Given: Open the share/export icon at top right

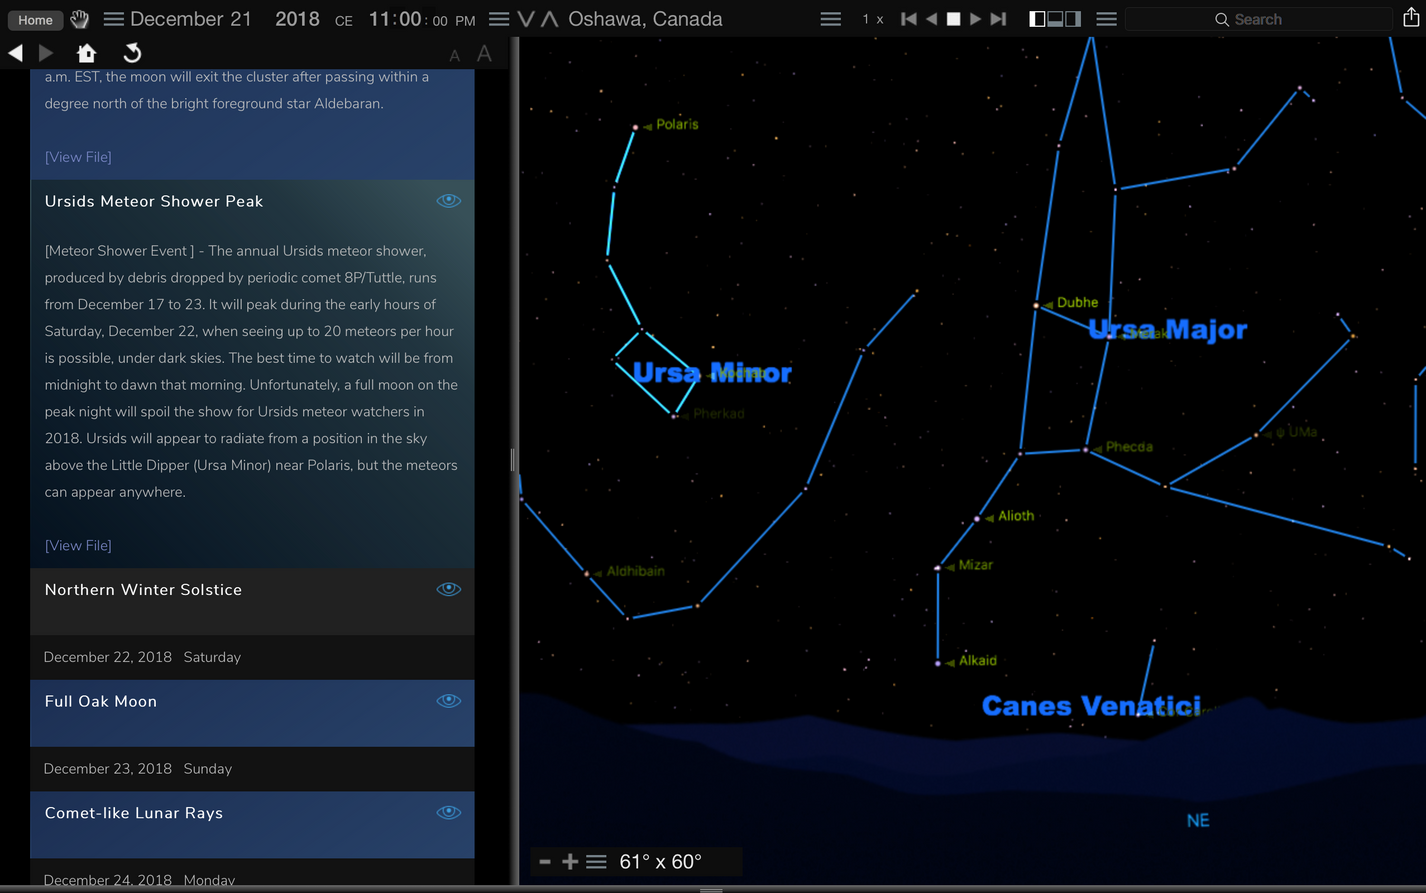Looking at the screenshot, I should [1411, 17].
